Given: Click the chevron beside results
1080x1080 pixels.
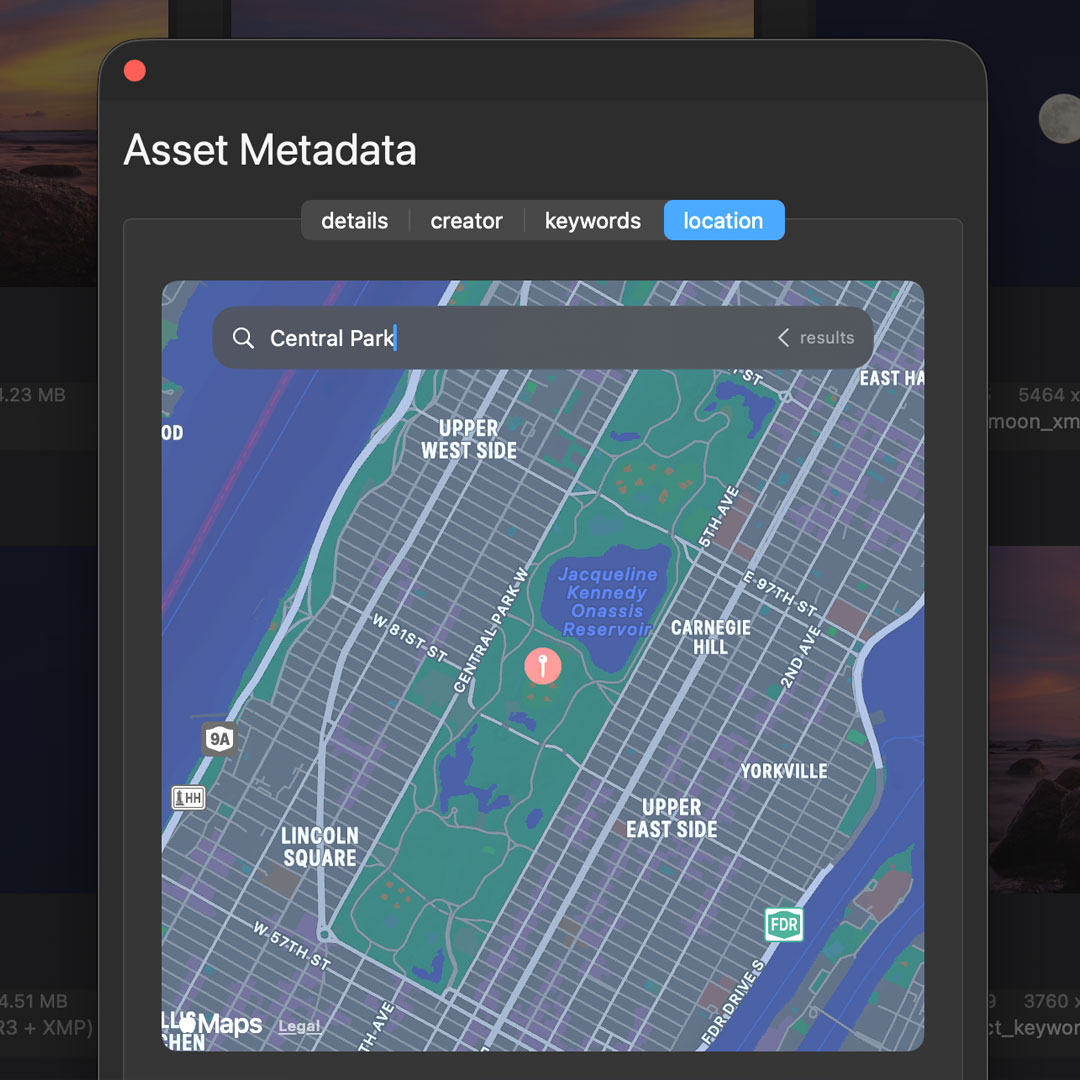Looking at the screenshot, I should (783, 338).
